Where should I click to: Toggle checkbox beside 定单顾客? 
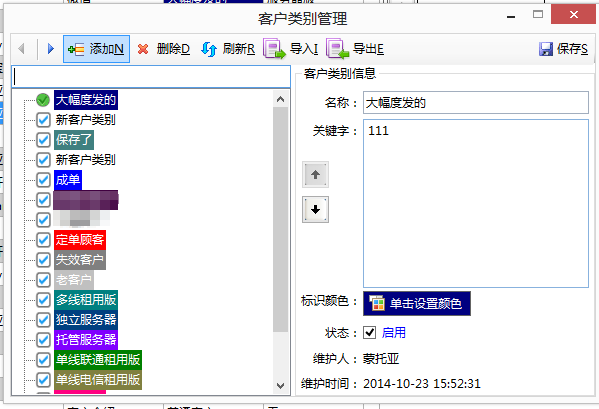pyautogui.click(x=43, y=240)
